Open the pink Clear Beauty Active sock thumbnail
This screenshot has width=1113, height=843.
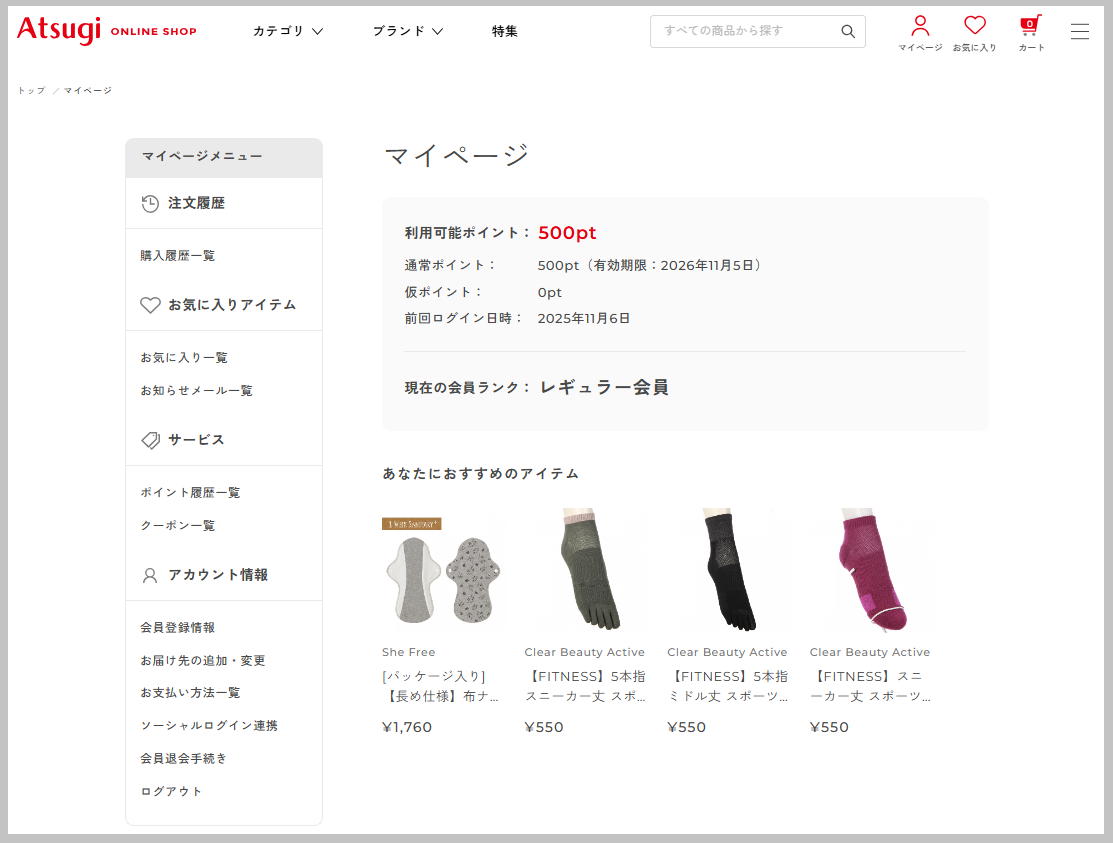(x=869, y=570)
